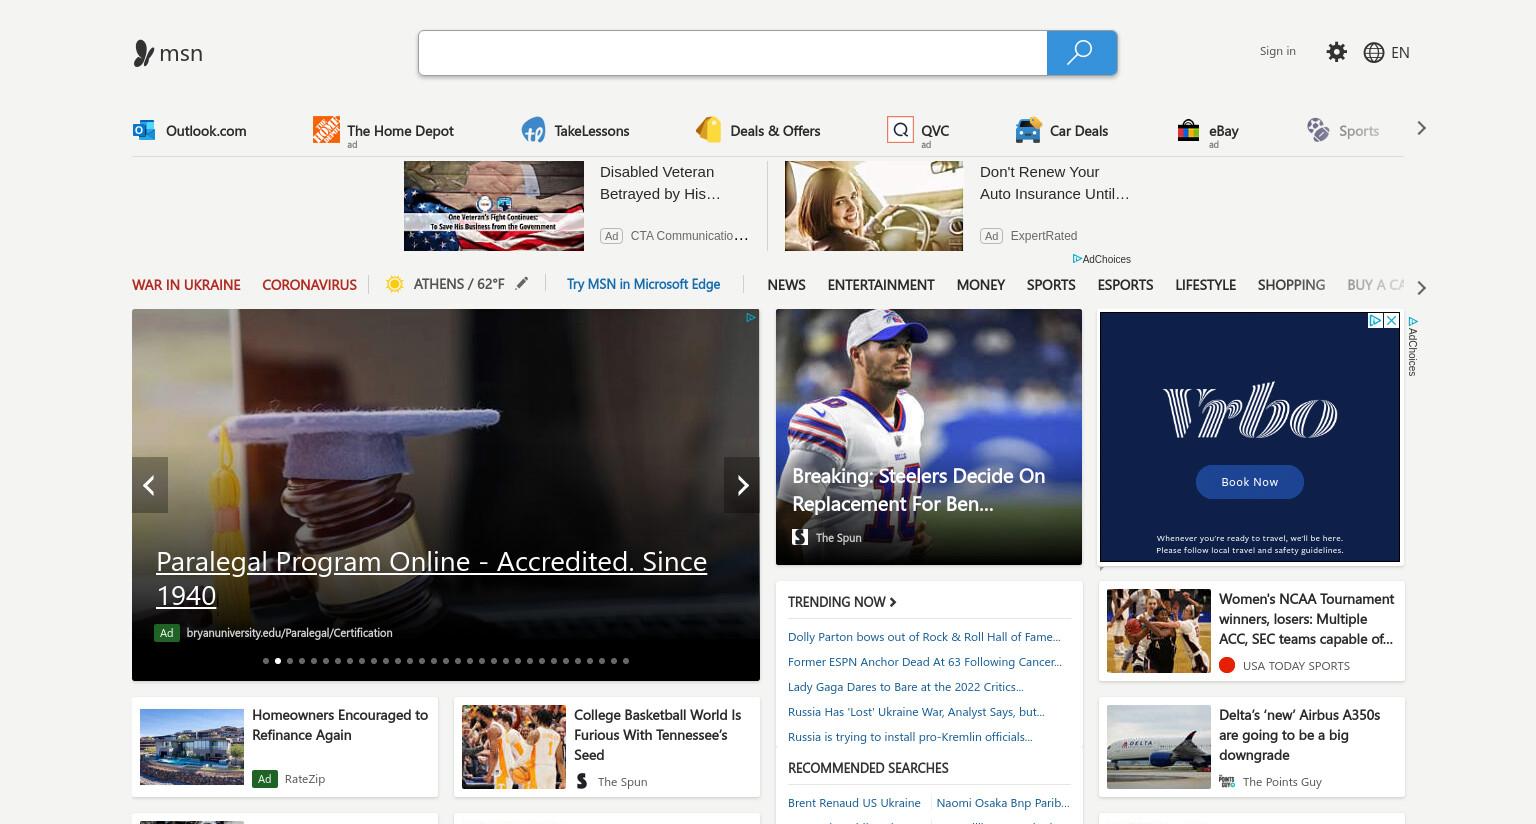Click RECOMMENDED SEARCHES heading

[868, 768]
